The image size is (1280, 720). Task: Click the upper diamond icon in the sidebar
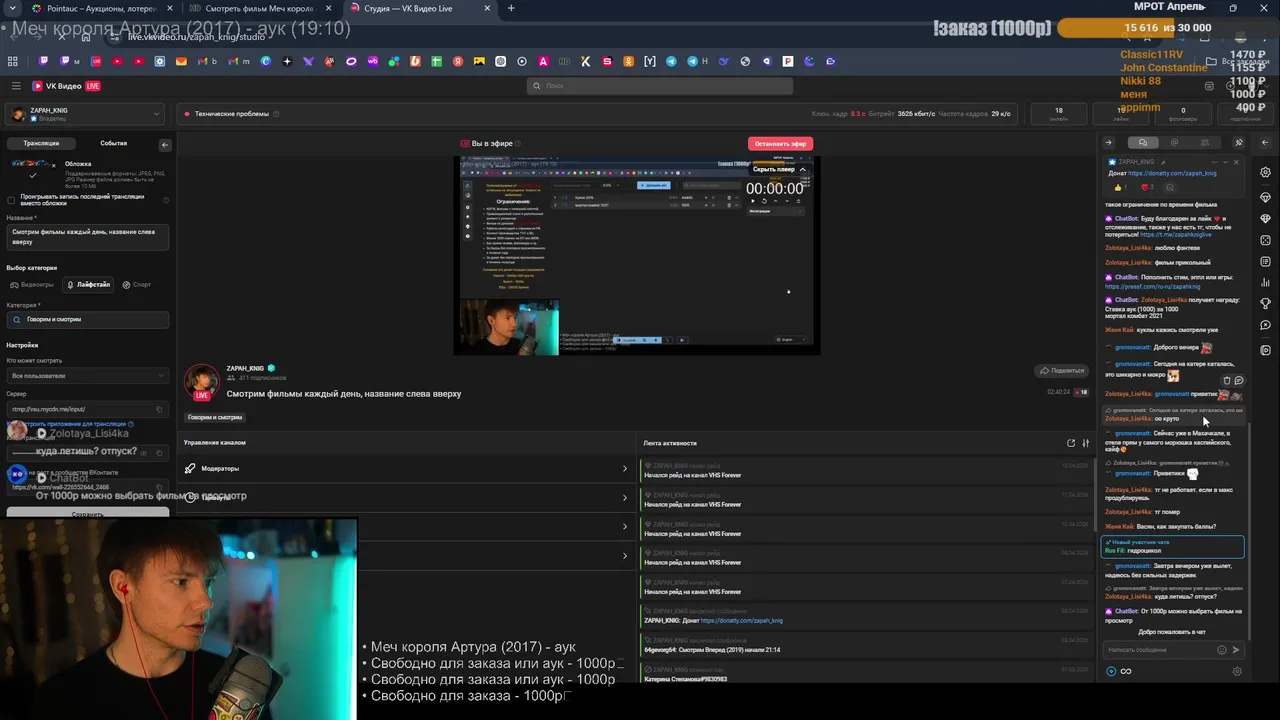pyautogui.click(x=1265, y=197)
